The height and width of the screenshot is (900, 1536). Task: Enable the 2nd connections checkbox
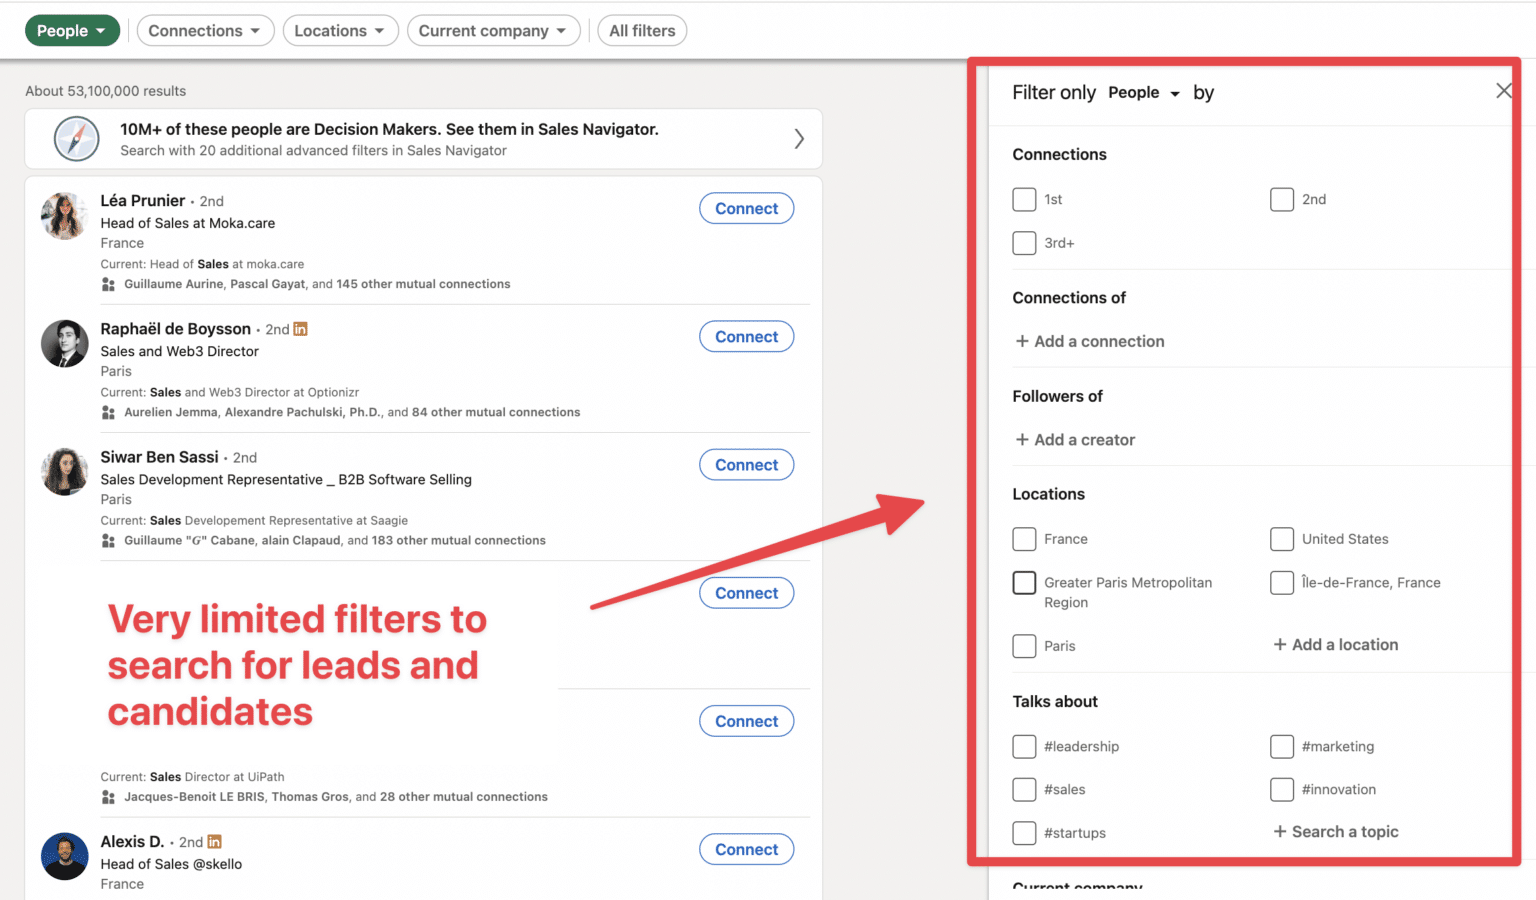coord(1282,199)
